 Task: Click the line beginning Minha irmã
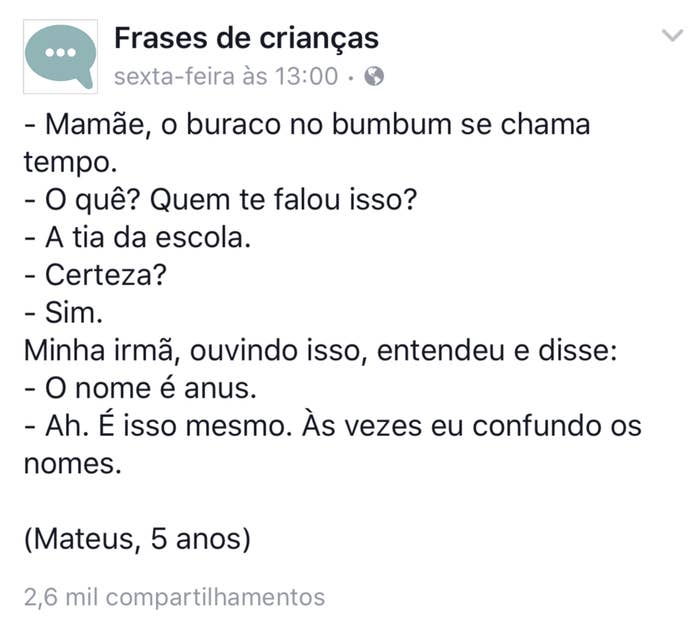321,351
